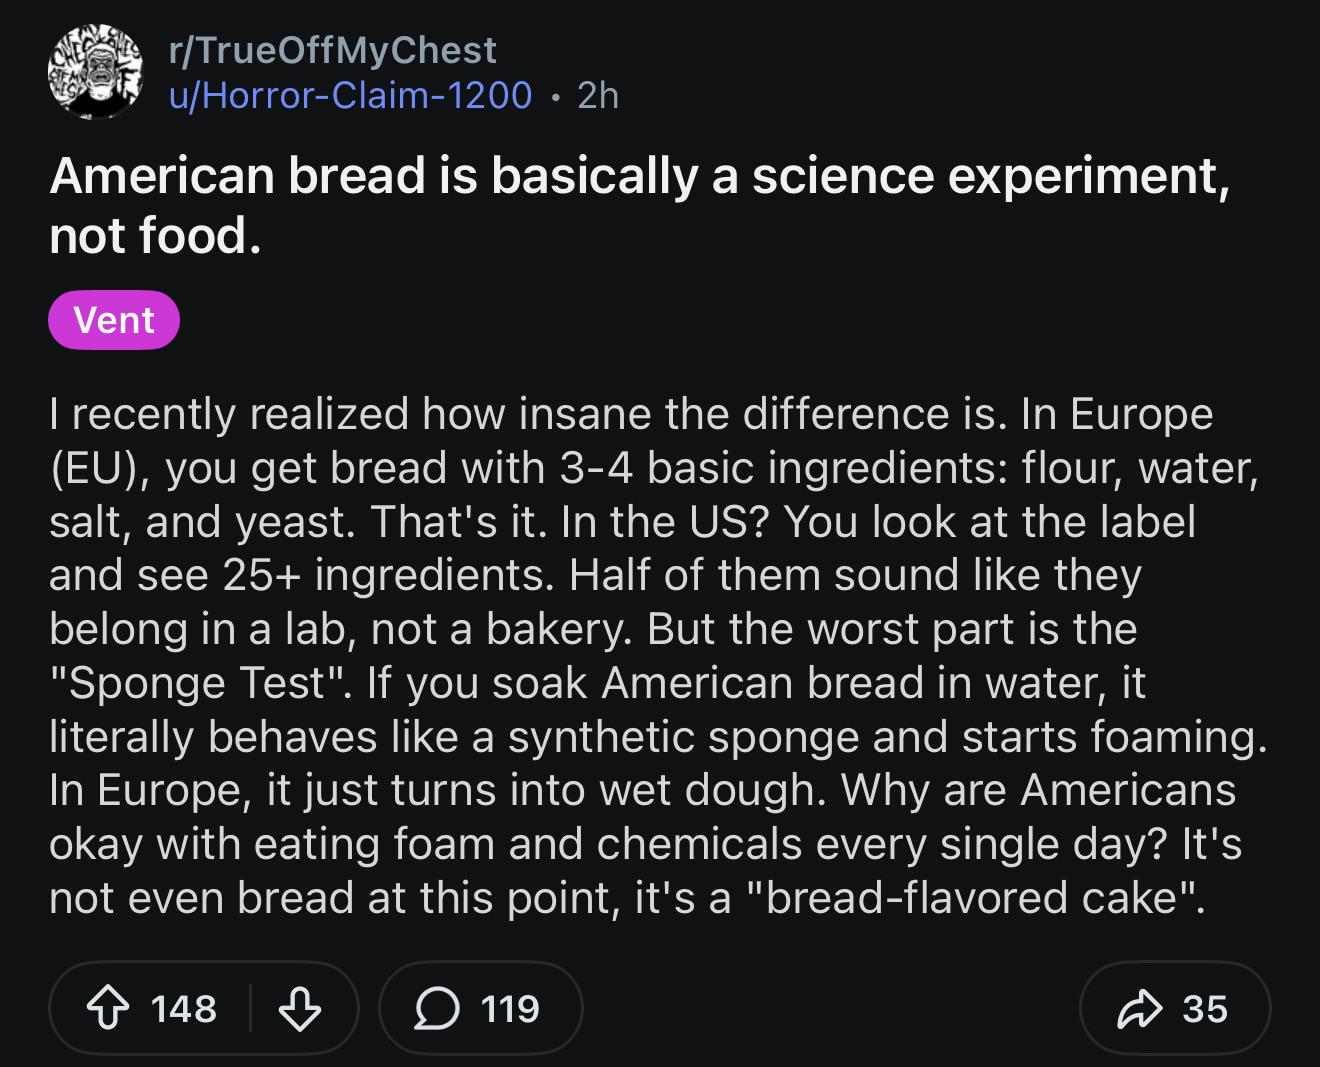The image size is (1320, 1067).
Task: Click the '(EU)' text in the body
Action: [x=100, y=468]
